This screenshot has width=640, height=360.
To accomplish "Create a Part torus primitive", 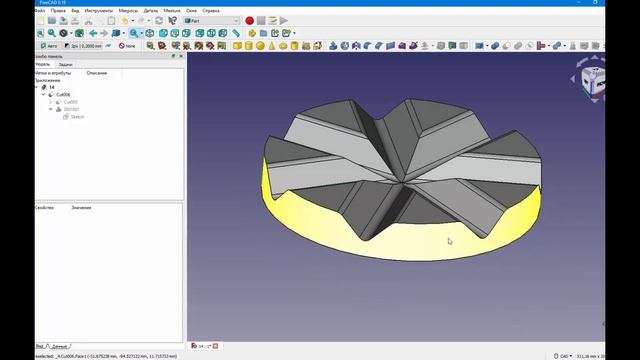I will pyautogui.click(x=283, y=46).
